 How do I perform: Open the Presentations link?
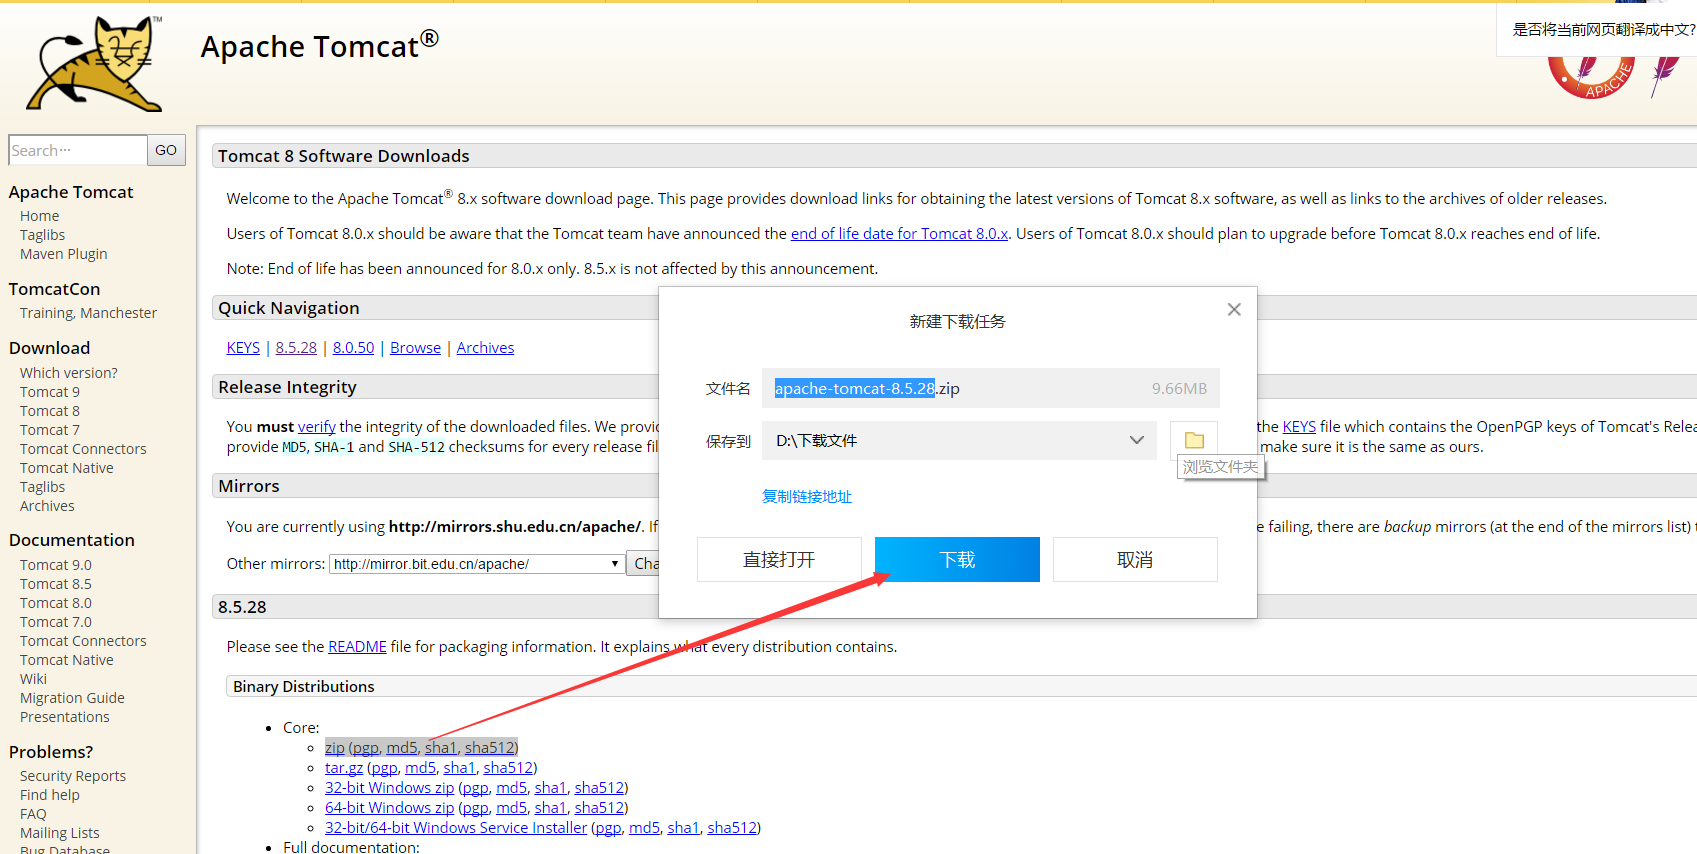pos(64,717)
